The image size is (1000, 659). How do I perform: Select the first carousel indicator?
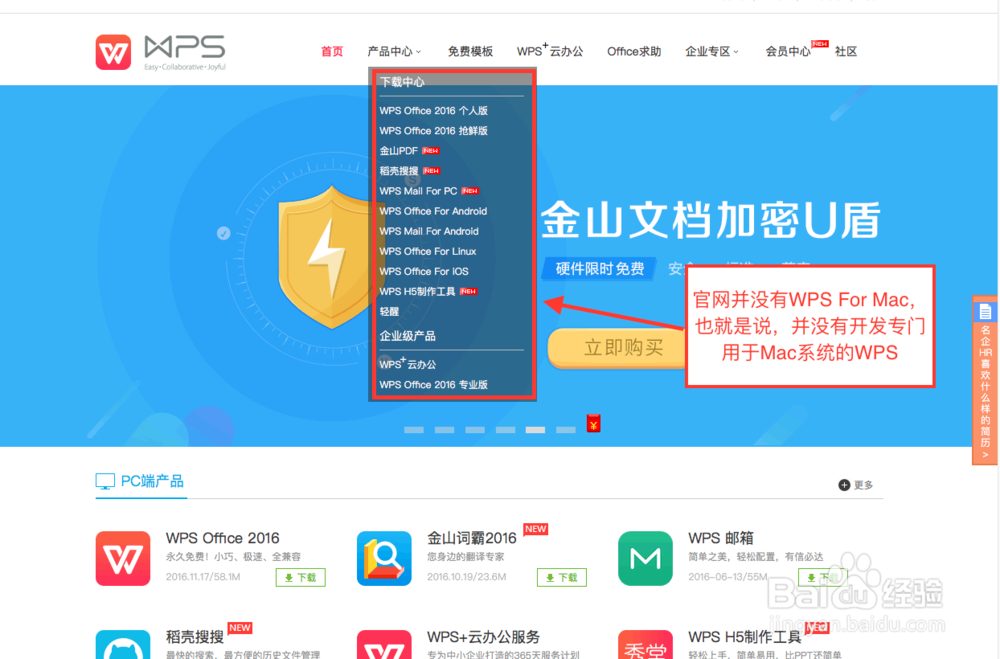[x=414, y=430]
